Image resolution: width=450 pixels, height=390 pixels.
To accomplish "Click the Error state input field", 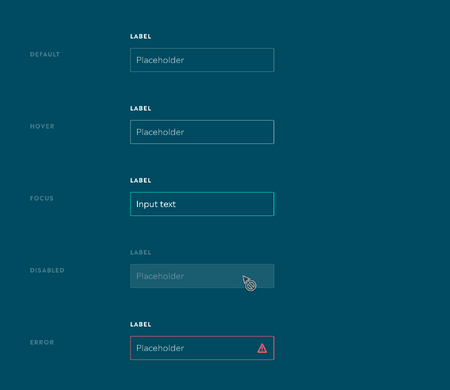I will (202, 348).
